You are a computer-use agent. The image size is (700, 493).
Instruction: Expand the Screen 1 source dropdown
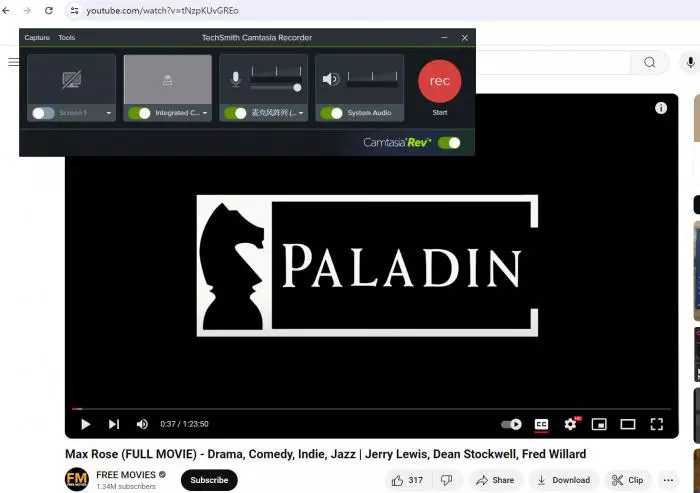108,113
